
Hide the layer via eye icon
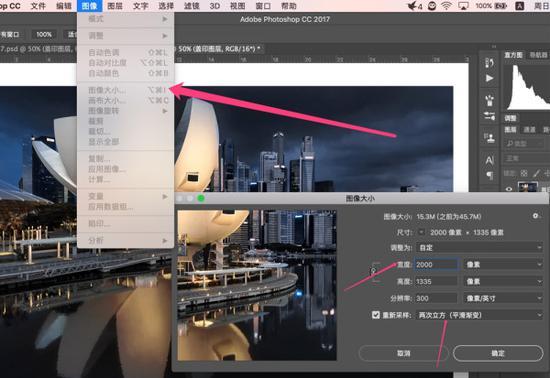point(509,189)
